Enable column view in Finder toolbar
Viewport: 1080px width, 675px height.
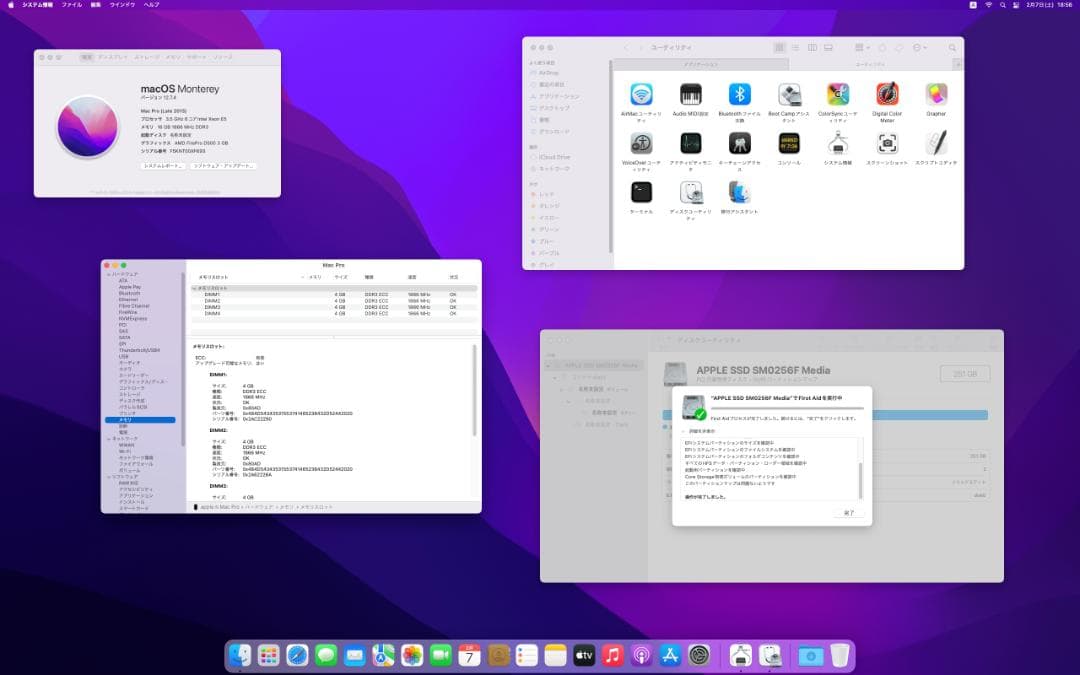[x=813, y=47]
